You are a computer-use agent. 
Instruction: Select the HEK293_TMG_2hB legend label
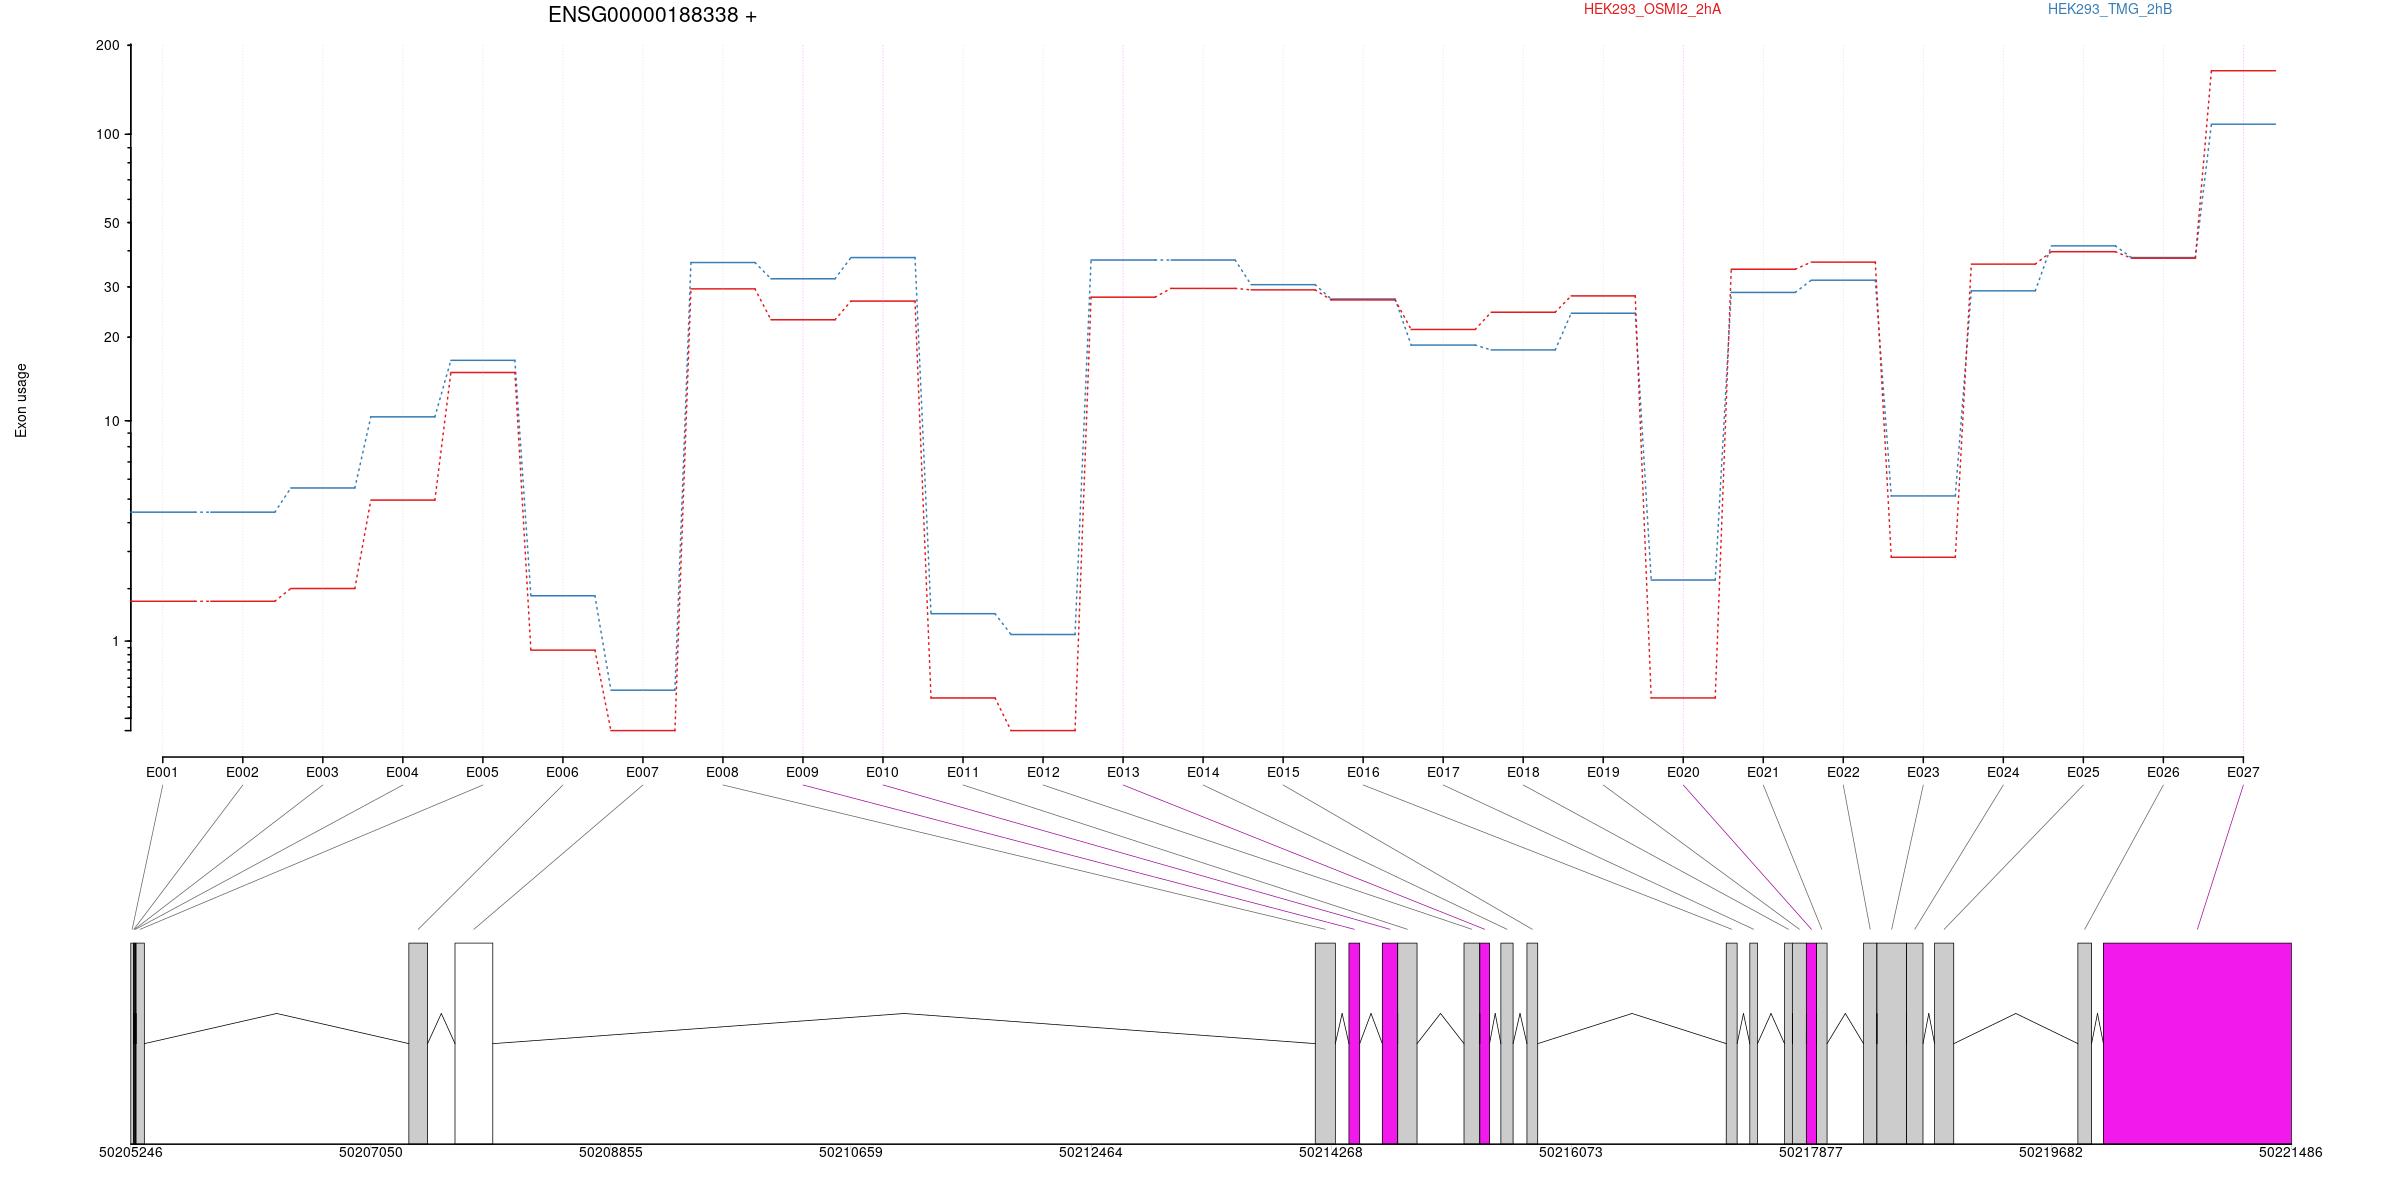point(2109,9)
